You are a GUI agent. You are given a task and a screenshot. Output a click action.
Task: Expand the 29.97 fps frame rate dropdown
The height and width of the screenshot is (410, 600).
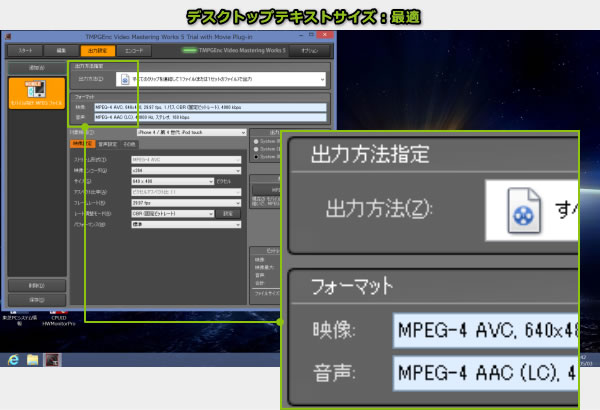pyautogui.click(x=186, y=203)
